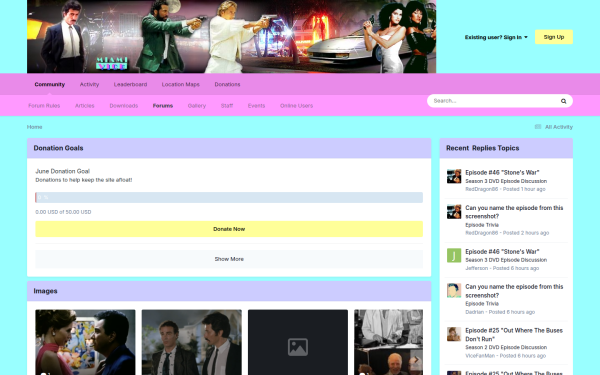Click next arrow on Images carousel

pyautogui.click(x=416, y=360)
